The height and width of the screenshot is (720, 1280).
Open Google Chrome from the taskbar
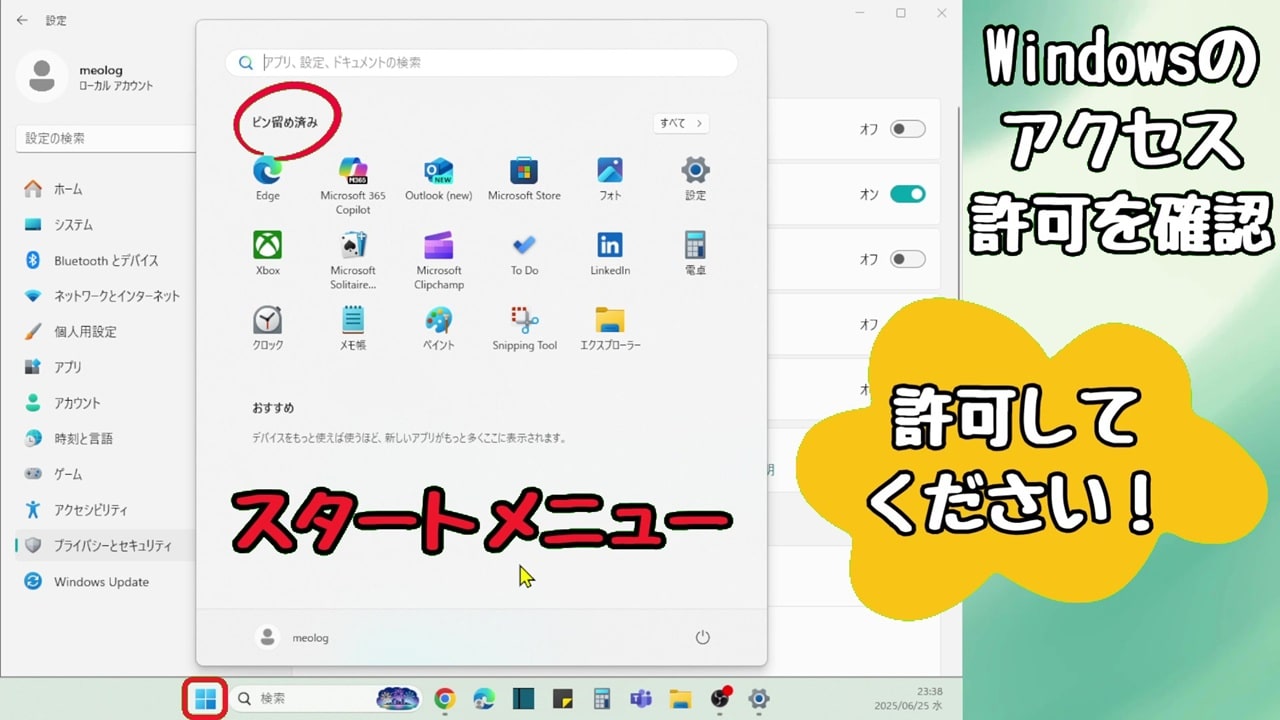(x=445, y=699)
